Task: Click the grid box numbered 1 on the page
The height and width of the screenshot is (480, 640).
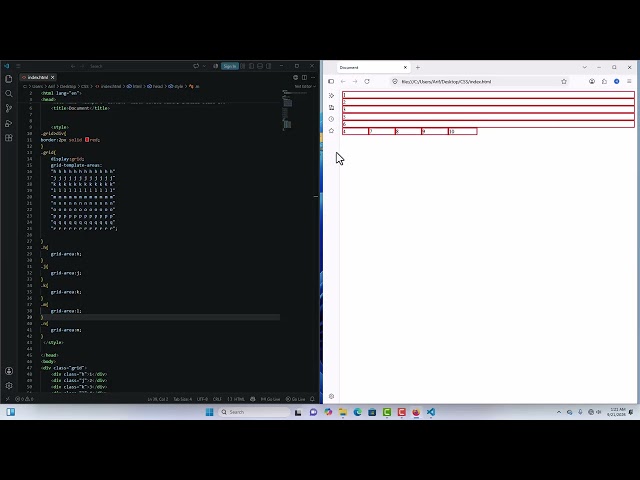Action: pyautogui.click(x=488, y=95)
